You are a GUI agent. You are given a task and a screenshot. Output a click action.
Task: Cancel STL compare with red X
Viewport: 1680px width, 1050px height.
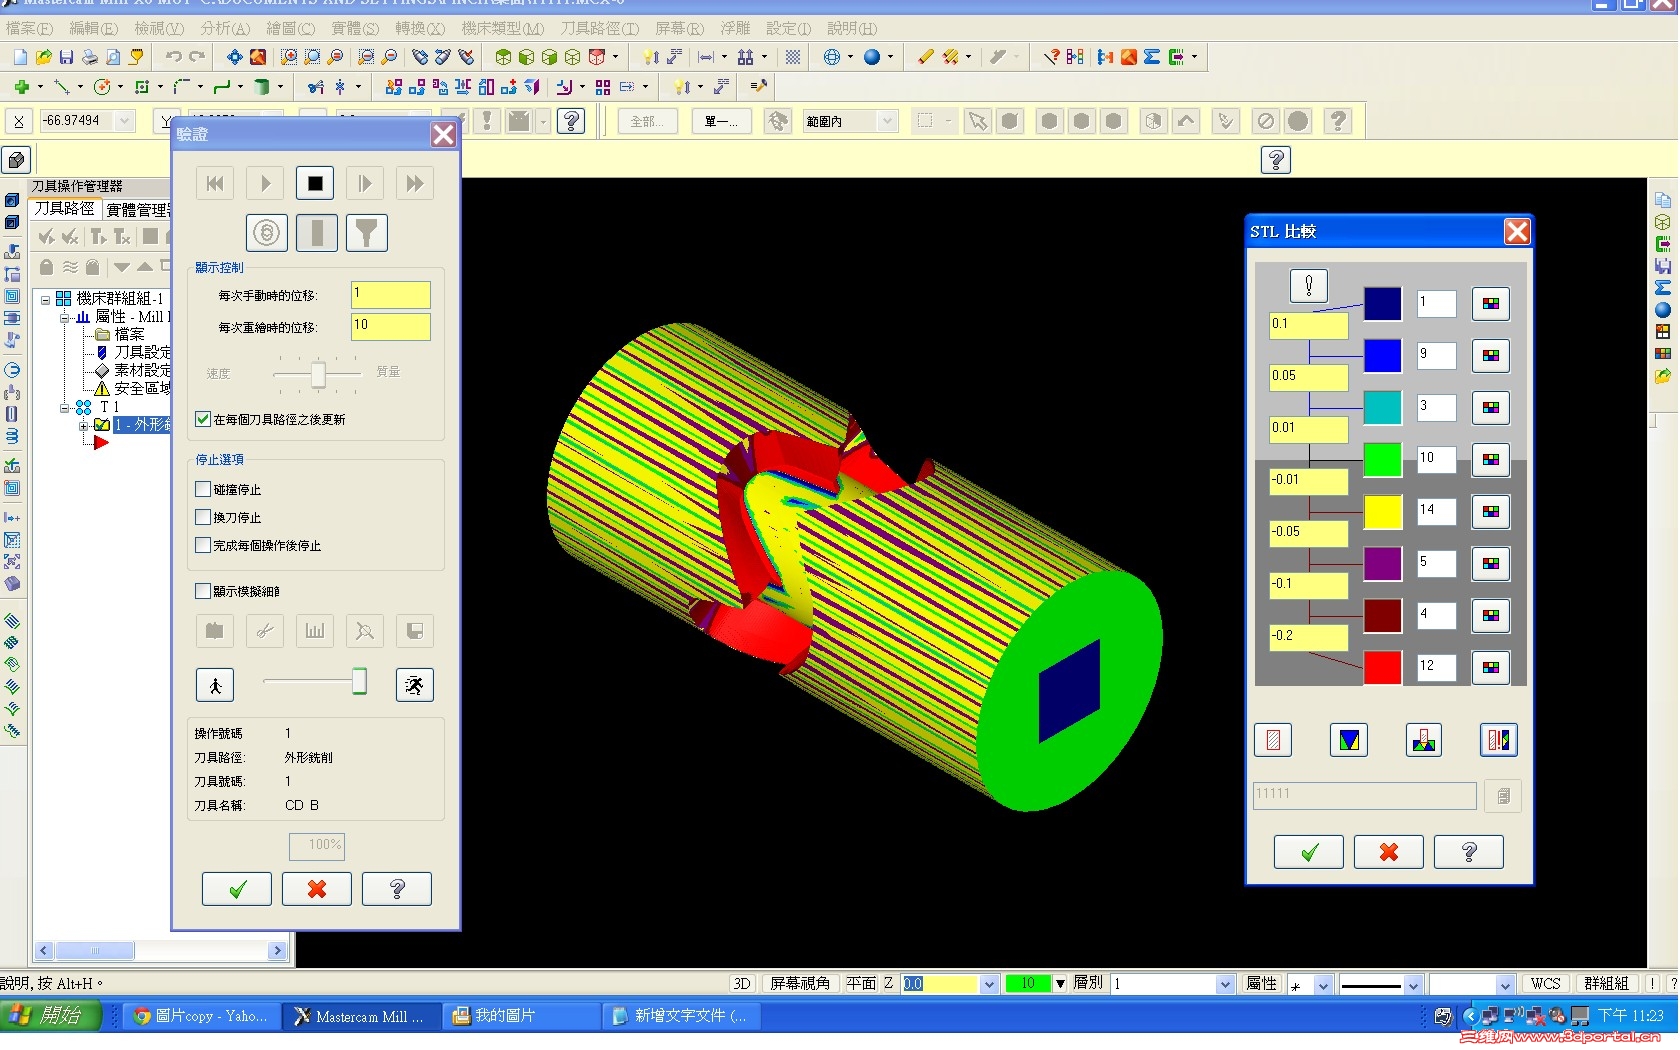(x=1389, y=852)
